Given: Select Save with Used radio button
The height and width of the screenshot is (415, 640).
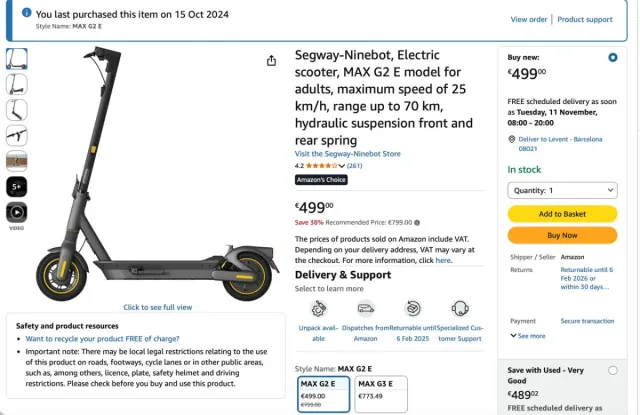Looking at the screenshot, I should pos(612,371).
